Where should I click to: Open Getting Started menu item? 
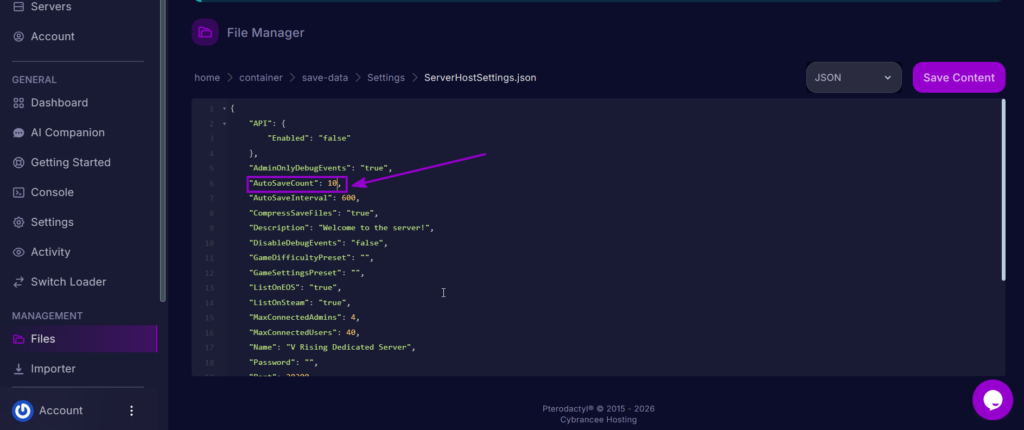click(71, 163)
